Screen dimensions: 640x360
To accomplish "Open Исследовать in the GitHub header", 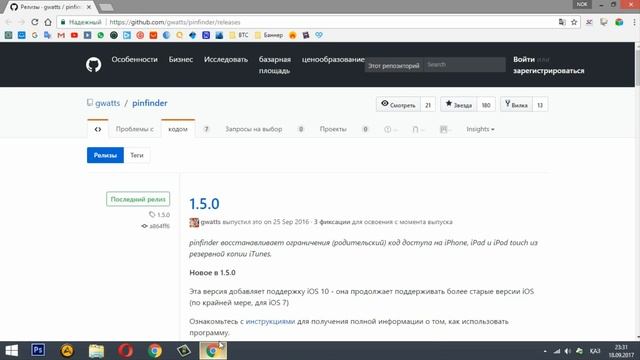I will click(226, 60).
